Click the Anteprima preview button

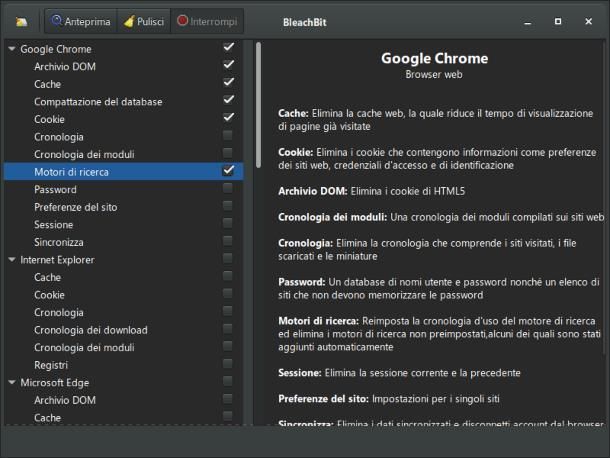click(x=81, y=21)
